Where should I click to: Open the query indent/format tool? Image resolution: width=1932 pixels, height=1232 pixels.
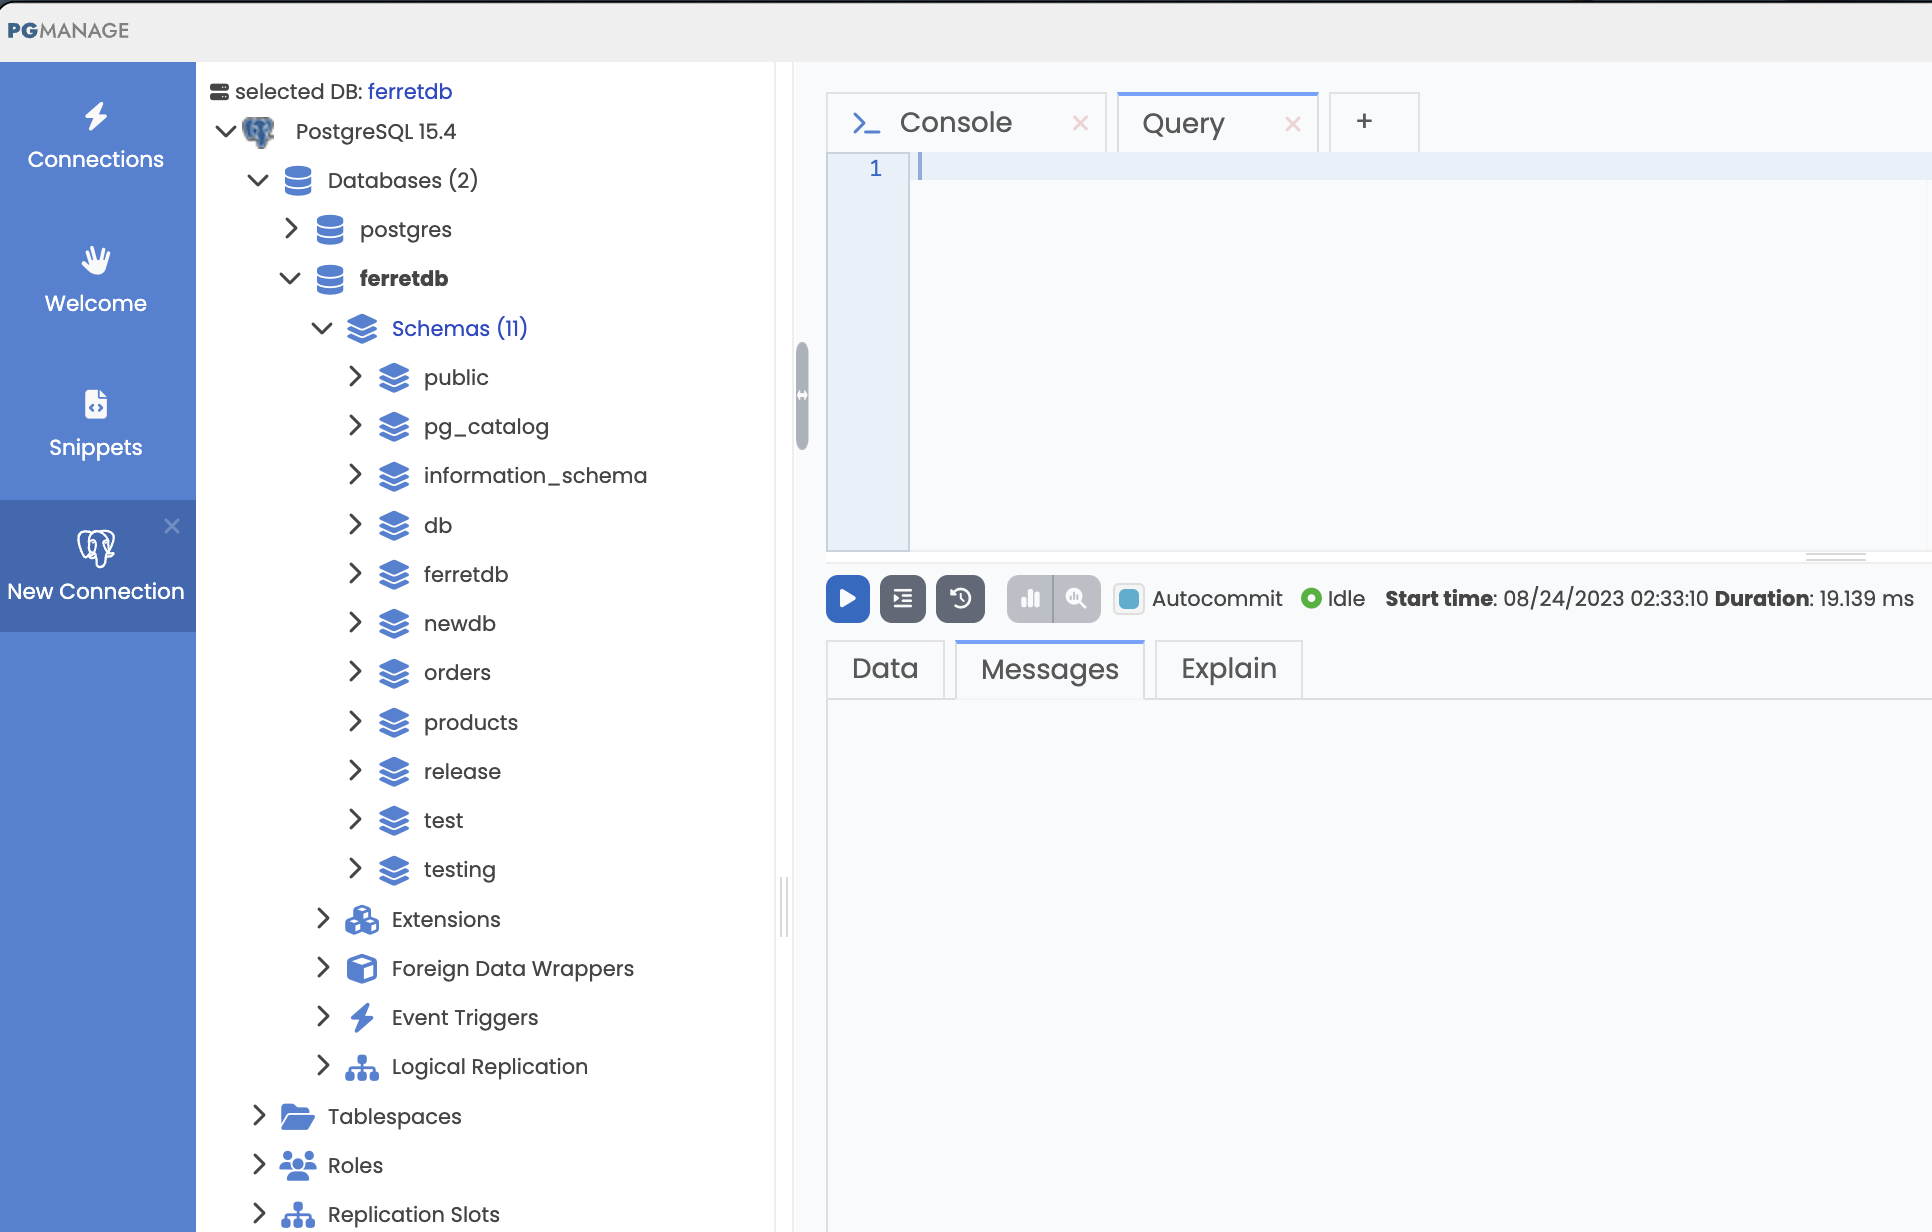click(902, 598)
